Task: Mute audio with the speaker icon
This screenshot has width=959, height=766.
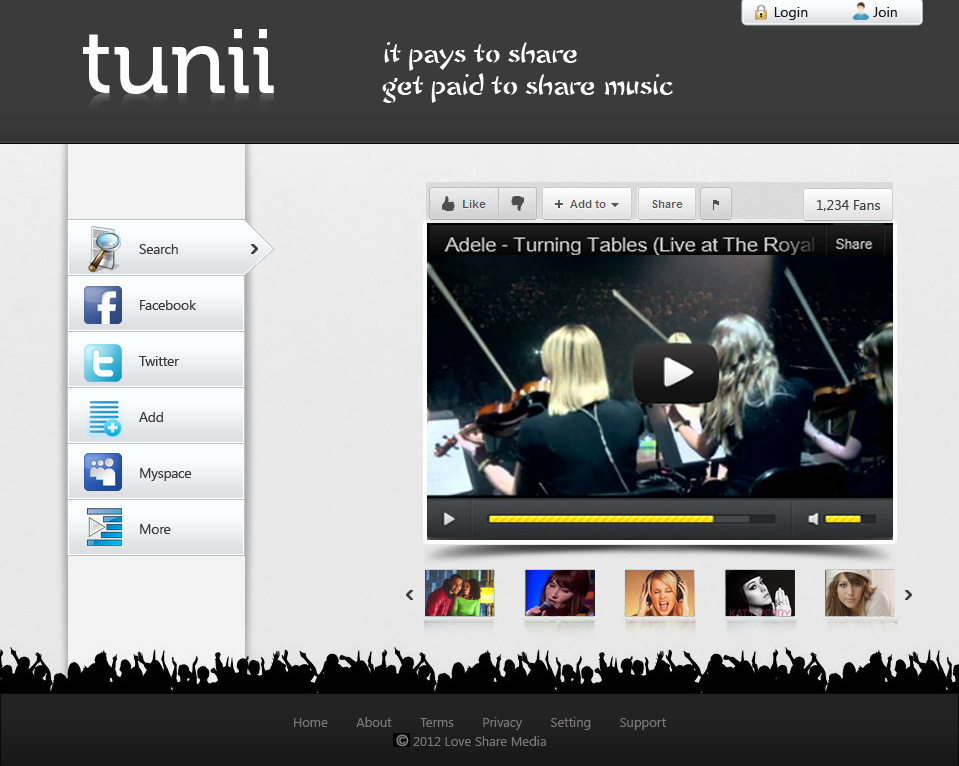Action: [813, 519]
